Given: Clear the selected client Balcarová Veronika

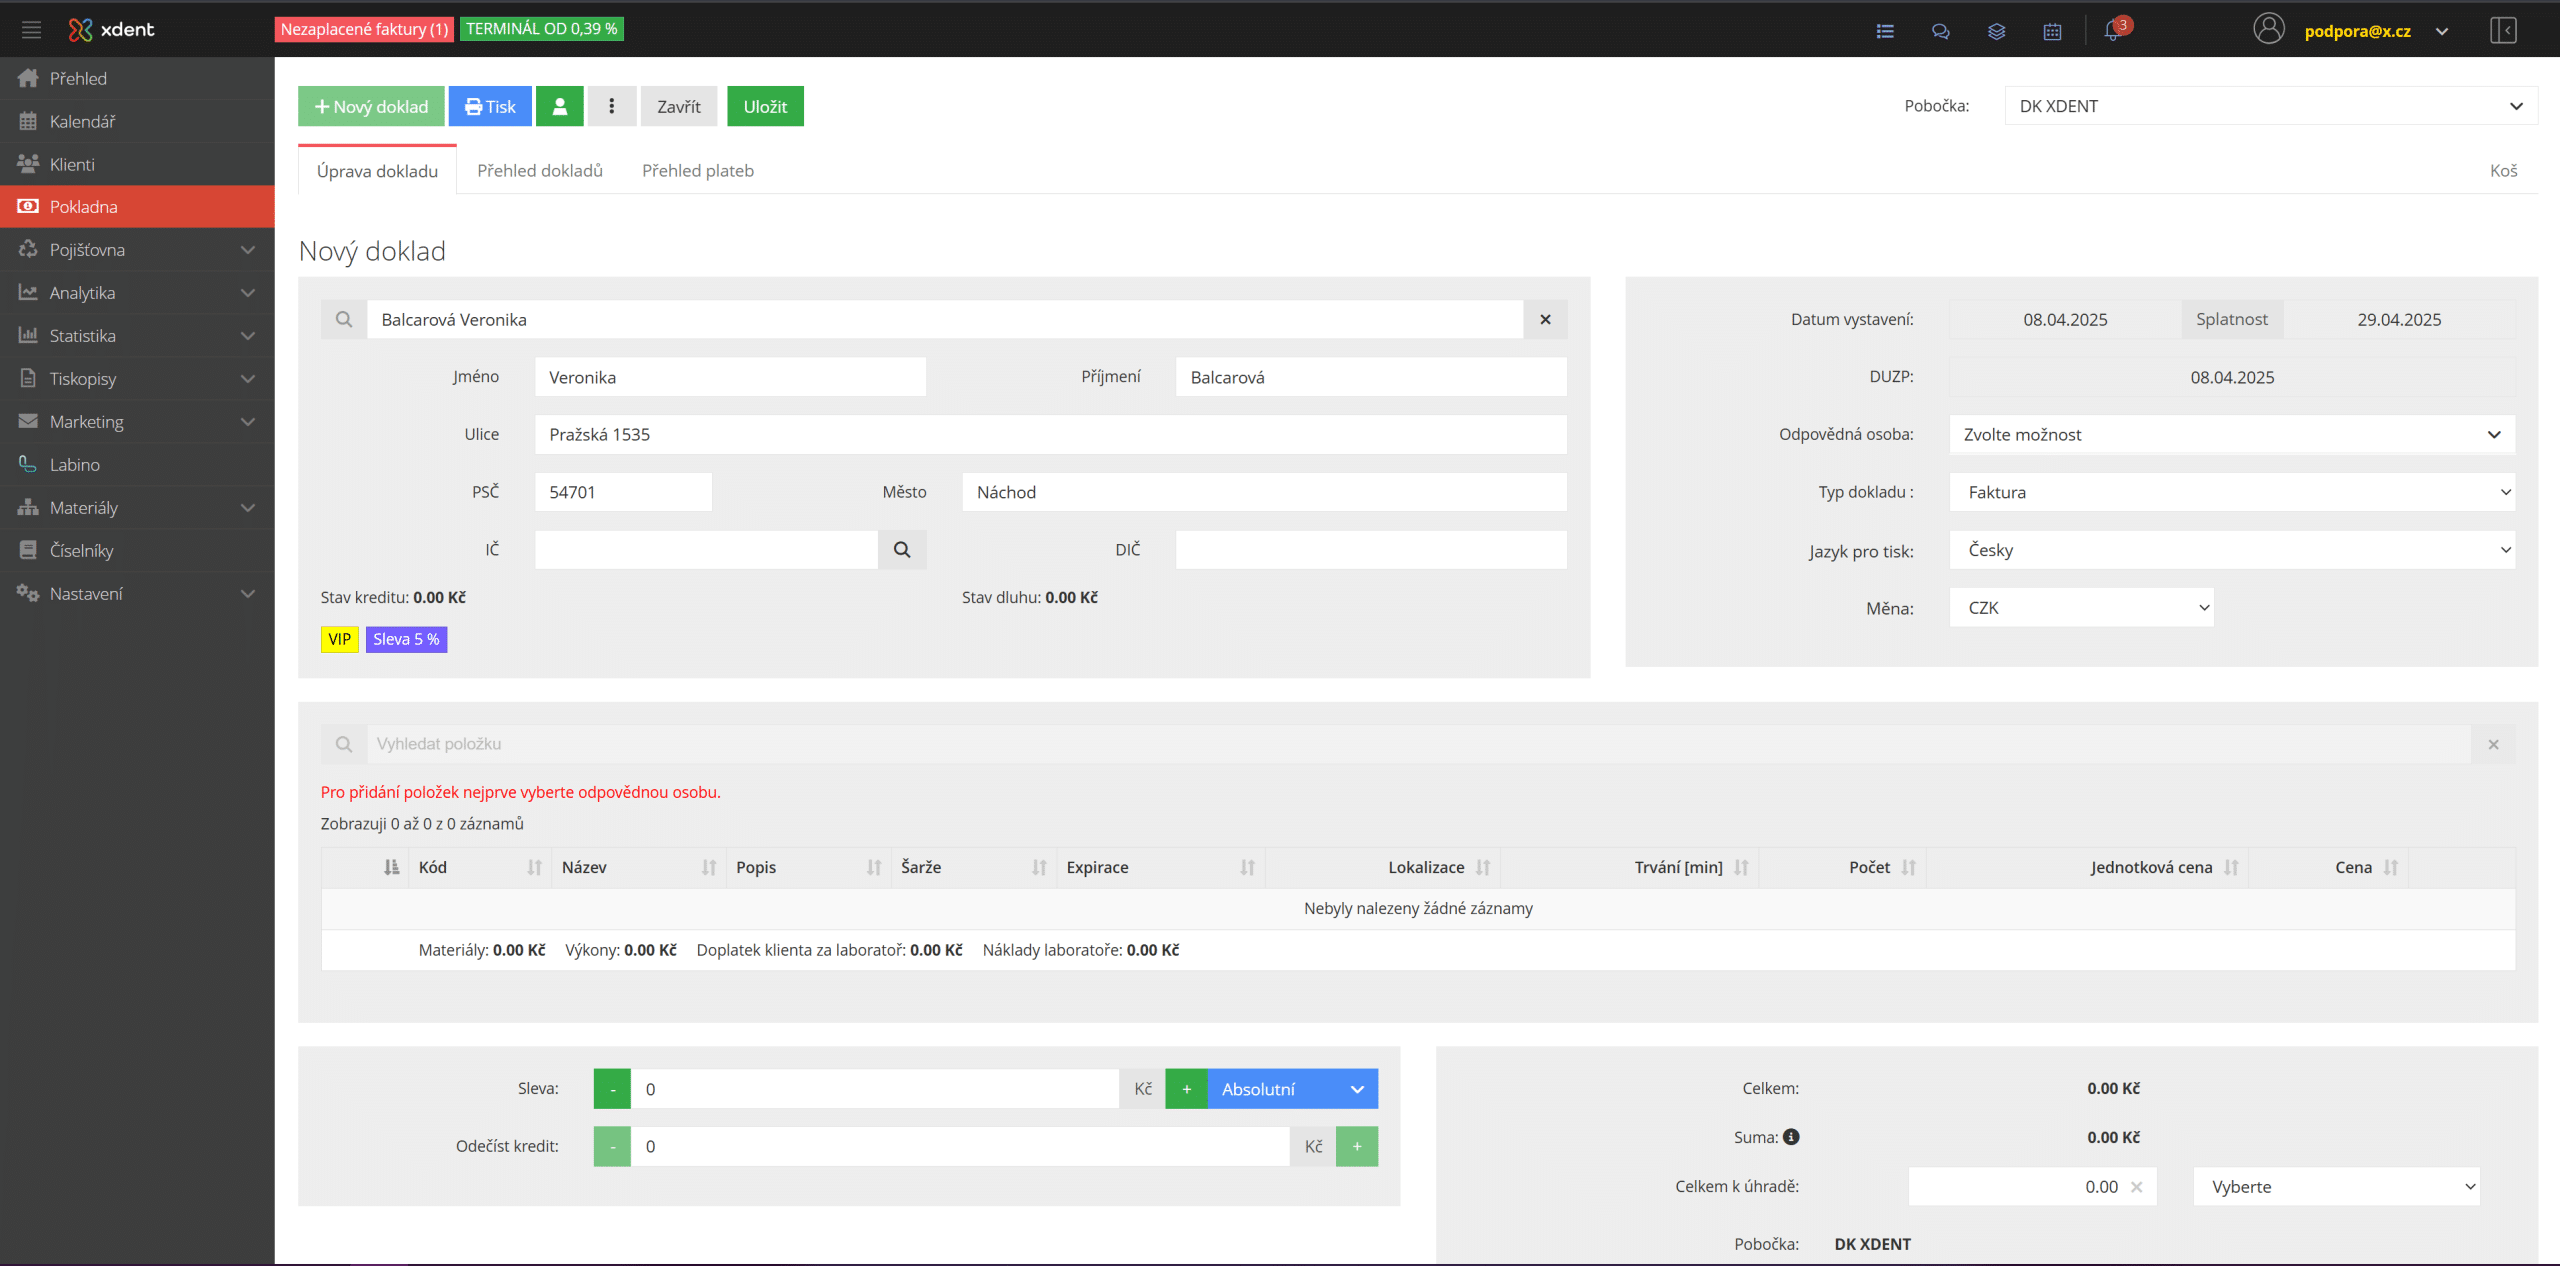Looking at the screenshot, I should click(1545, 319).
